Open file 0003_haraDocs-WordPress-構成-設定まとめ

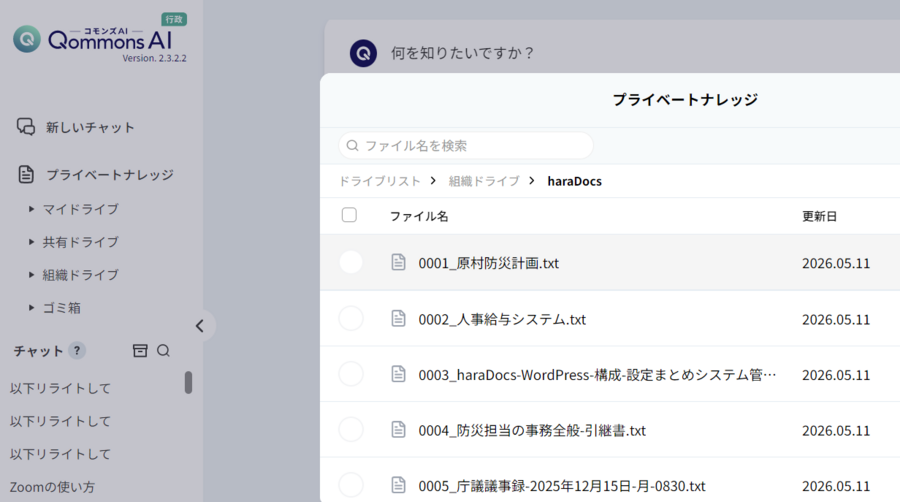pyautogui.click(x=597, y=375)
